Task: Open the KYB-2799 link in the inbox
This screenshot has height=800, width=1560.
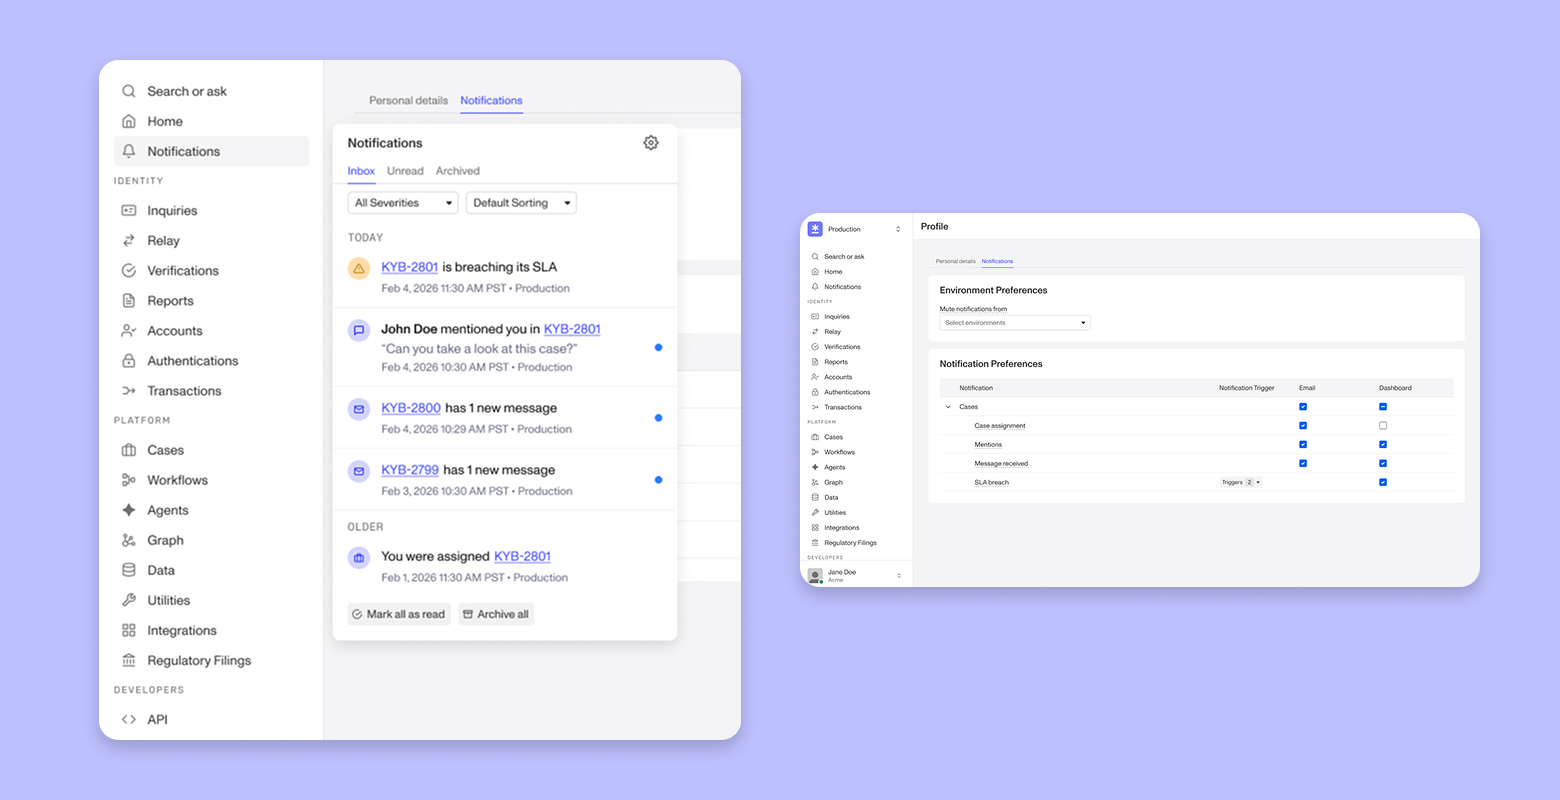Action: pos(410,470)
